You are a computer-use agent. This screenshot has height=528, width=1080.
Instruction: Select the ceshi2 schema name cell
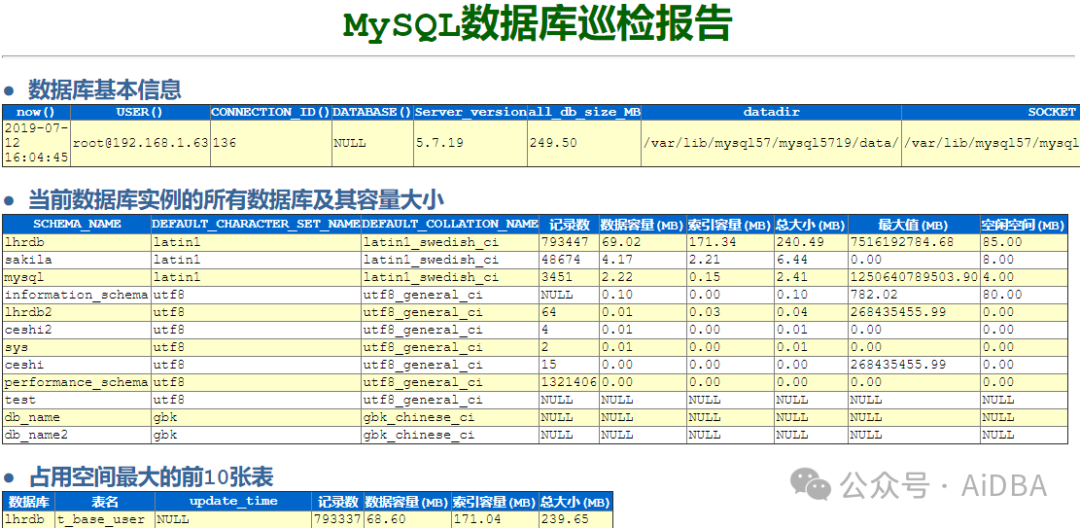(x=77, y=330)
